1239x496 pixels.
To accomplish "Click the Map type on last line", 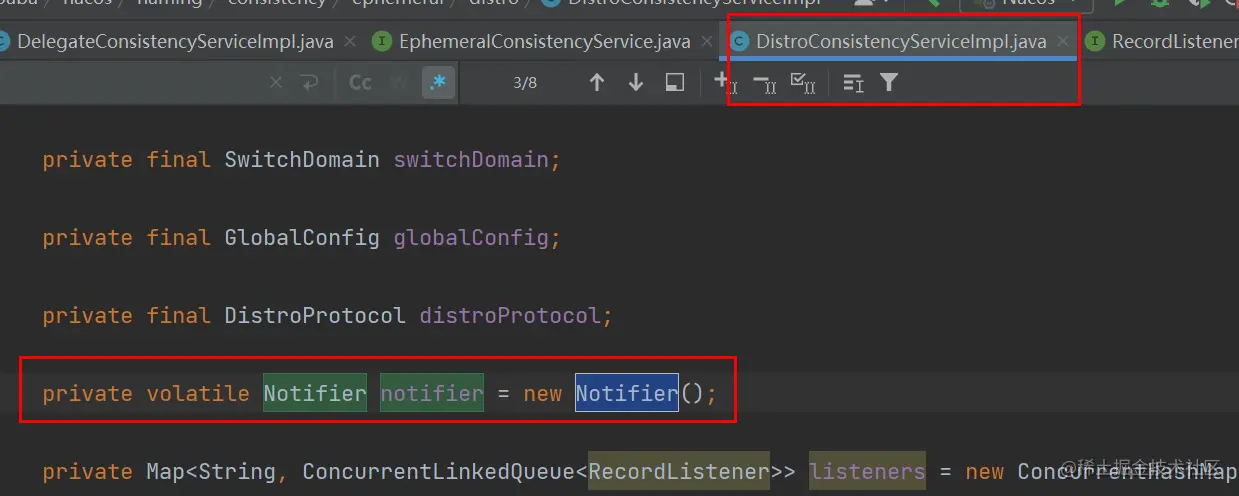I will [x=165, y=471].
